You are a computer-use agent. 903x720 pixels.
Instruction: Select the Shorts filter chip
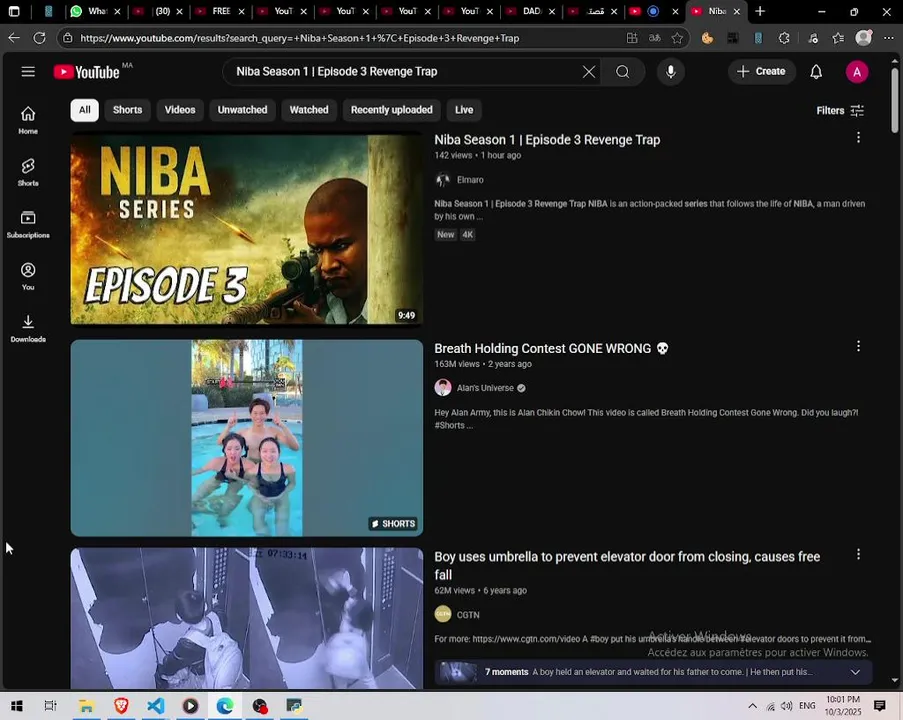127,110
